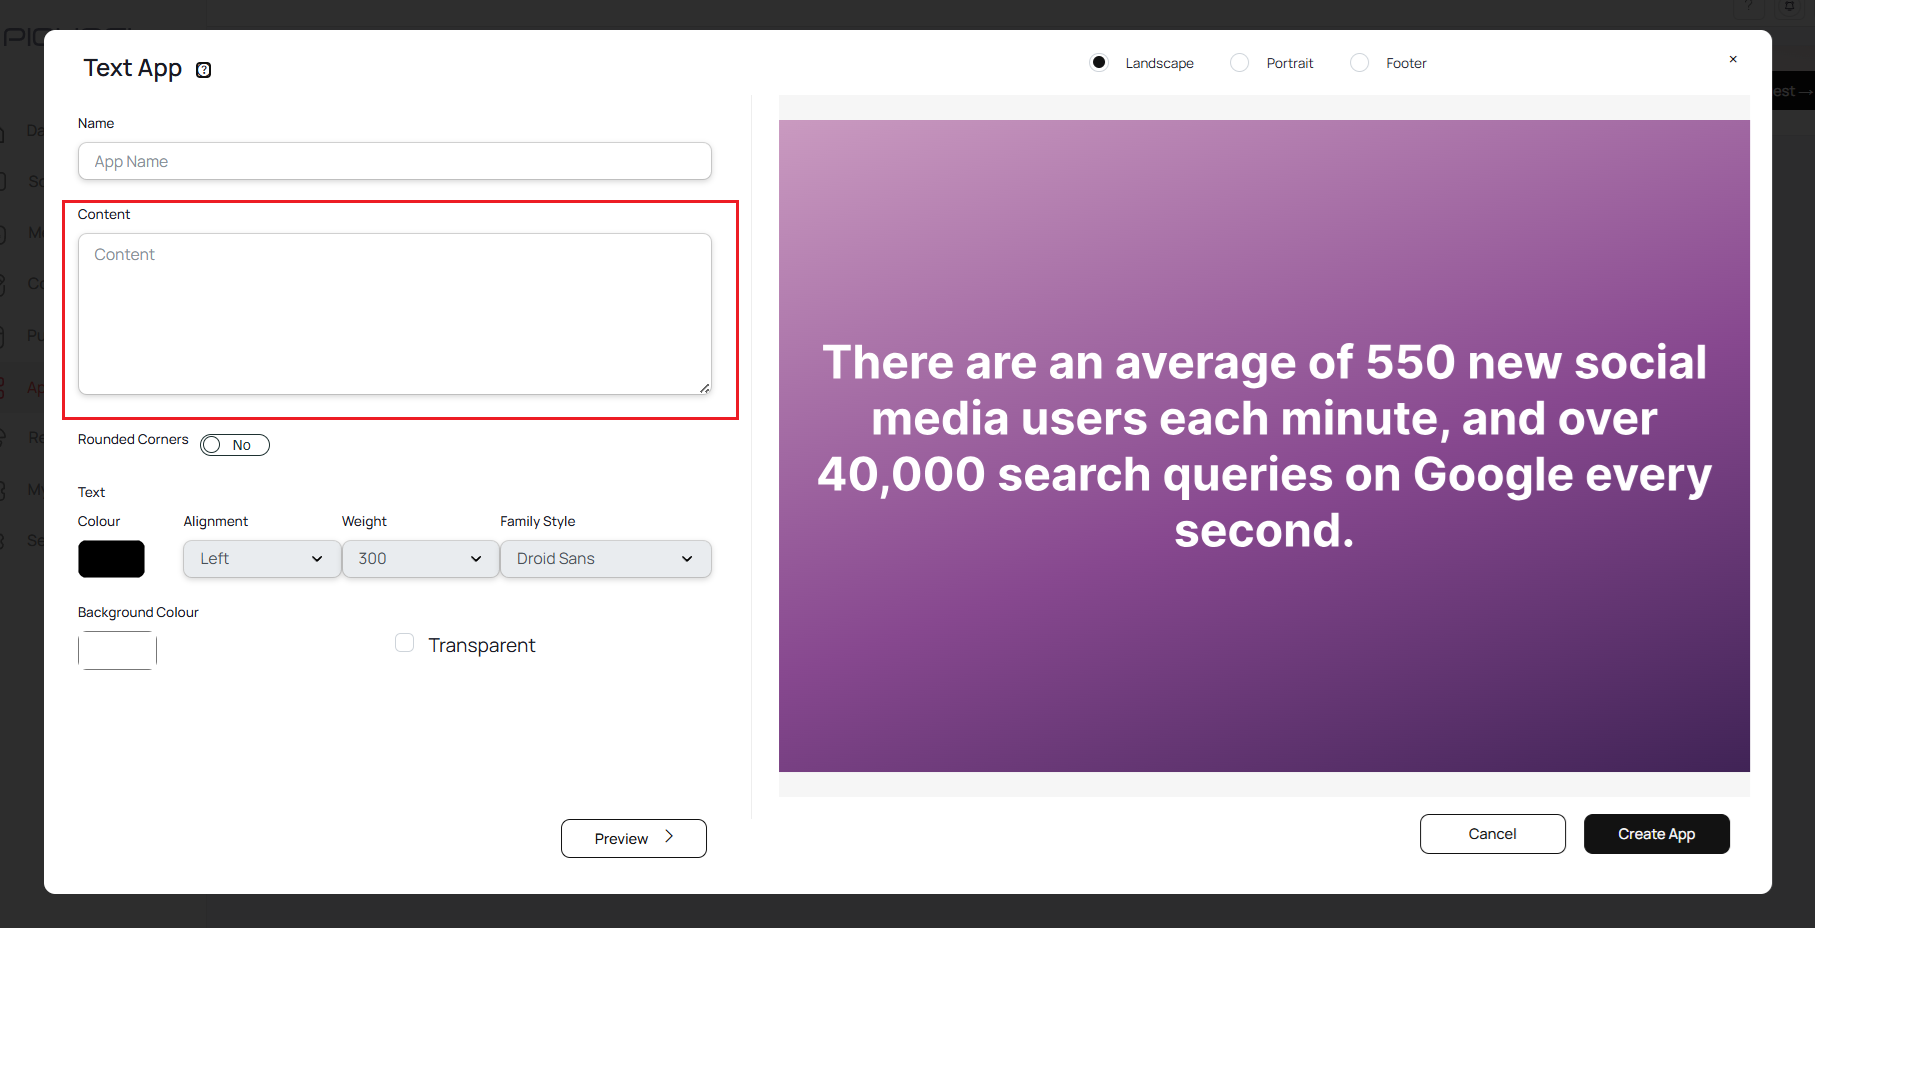Click inside the Content text area

pyautogui.click(x=394, y=314)
